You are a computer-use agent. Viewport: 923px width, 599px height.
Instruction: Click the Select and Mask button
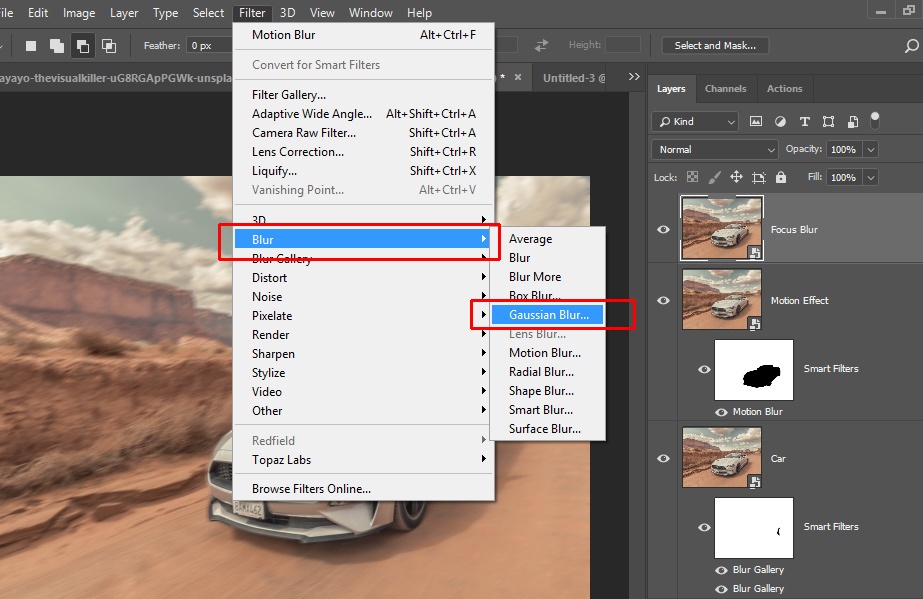coord(715,46)
